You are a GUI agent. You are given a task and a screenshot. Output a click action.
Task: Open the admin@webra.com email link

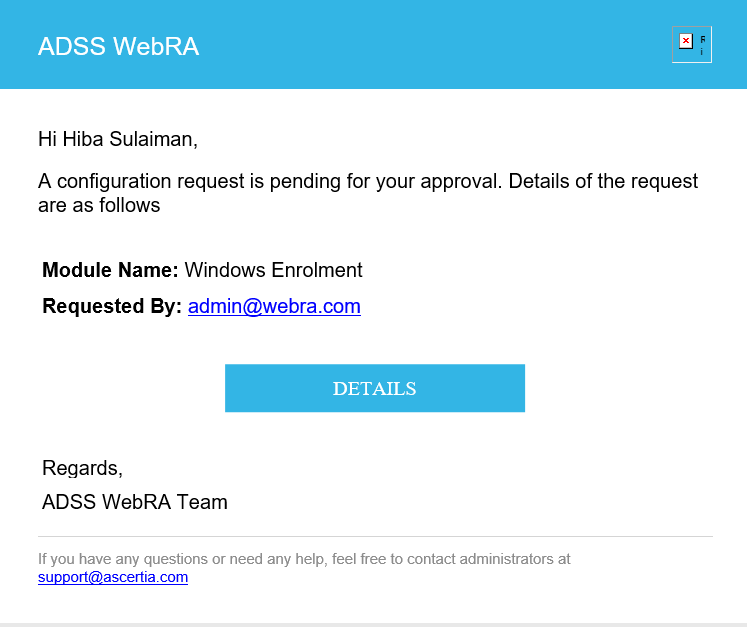(274, 306)
